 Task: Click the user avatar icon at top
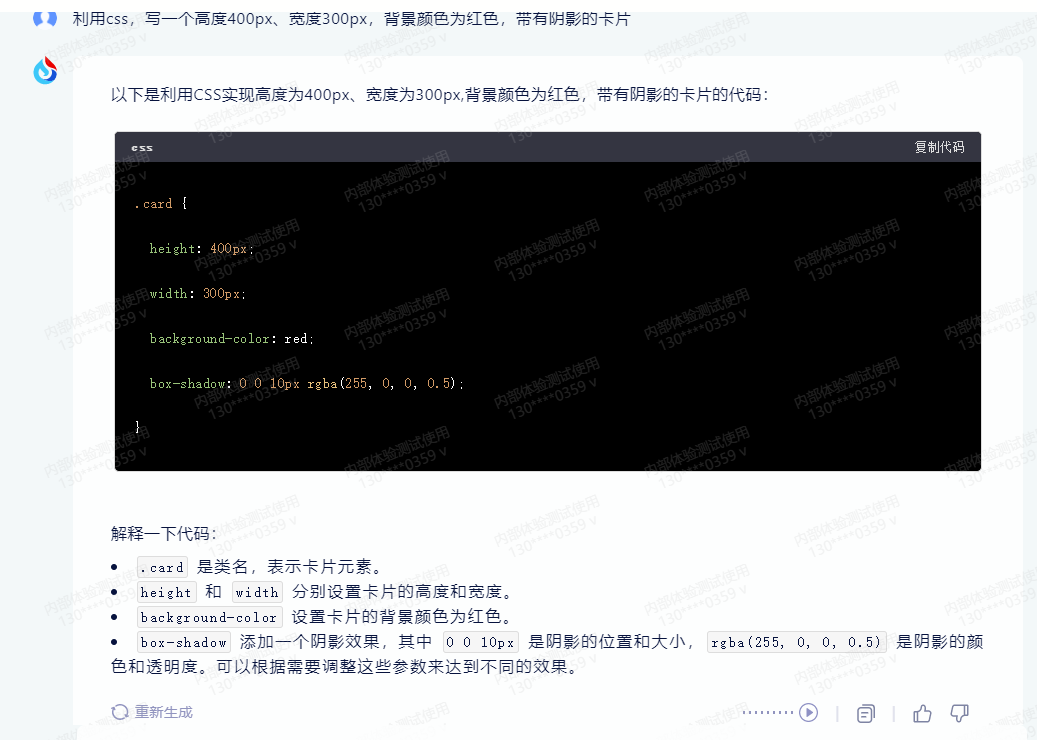(45, 19)
